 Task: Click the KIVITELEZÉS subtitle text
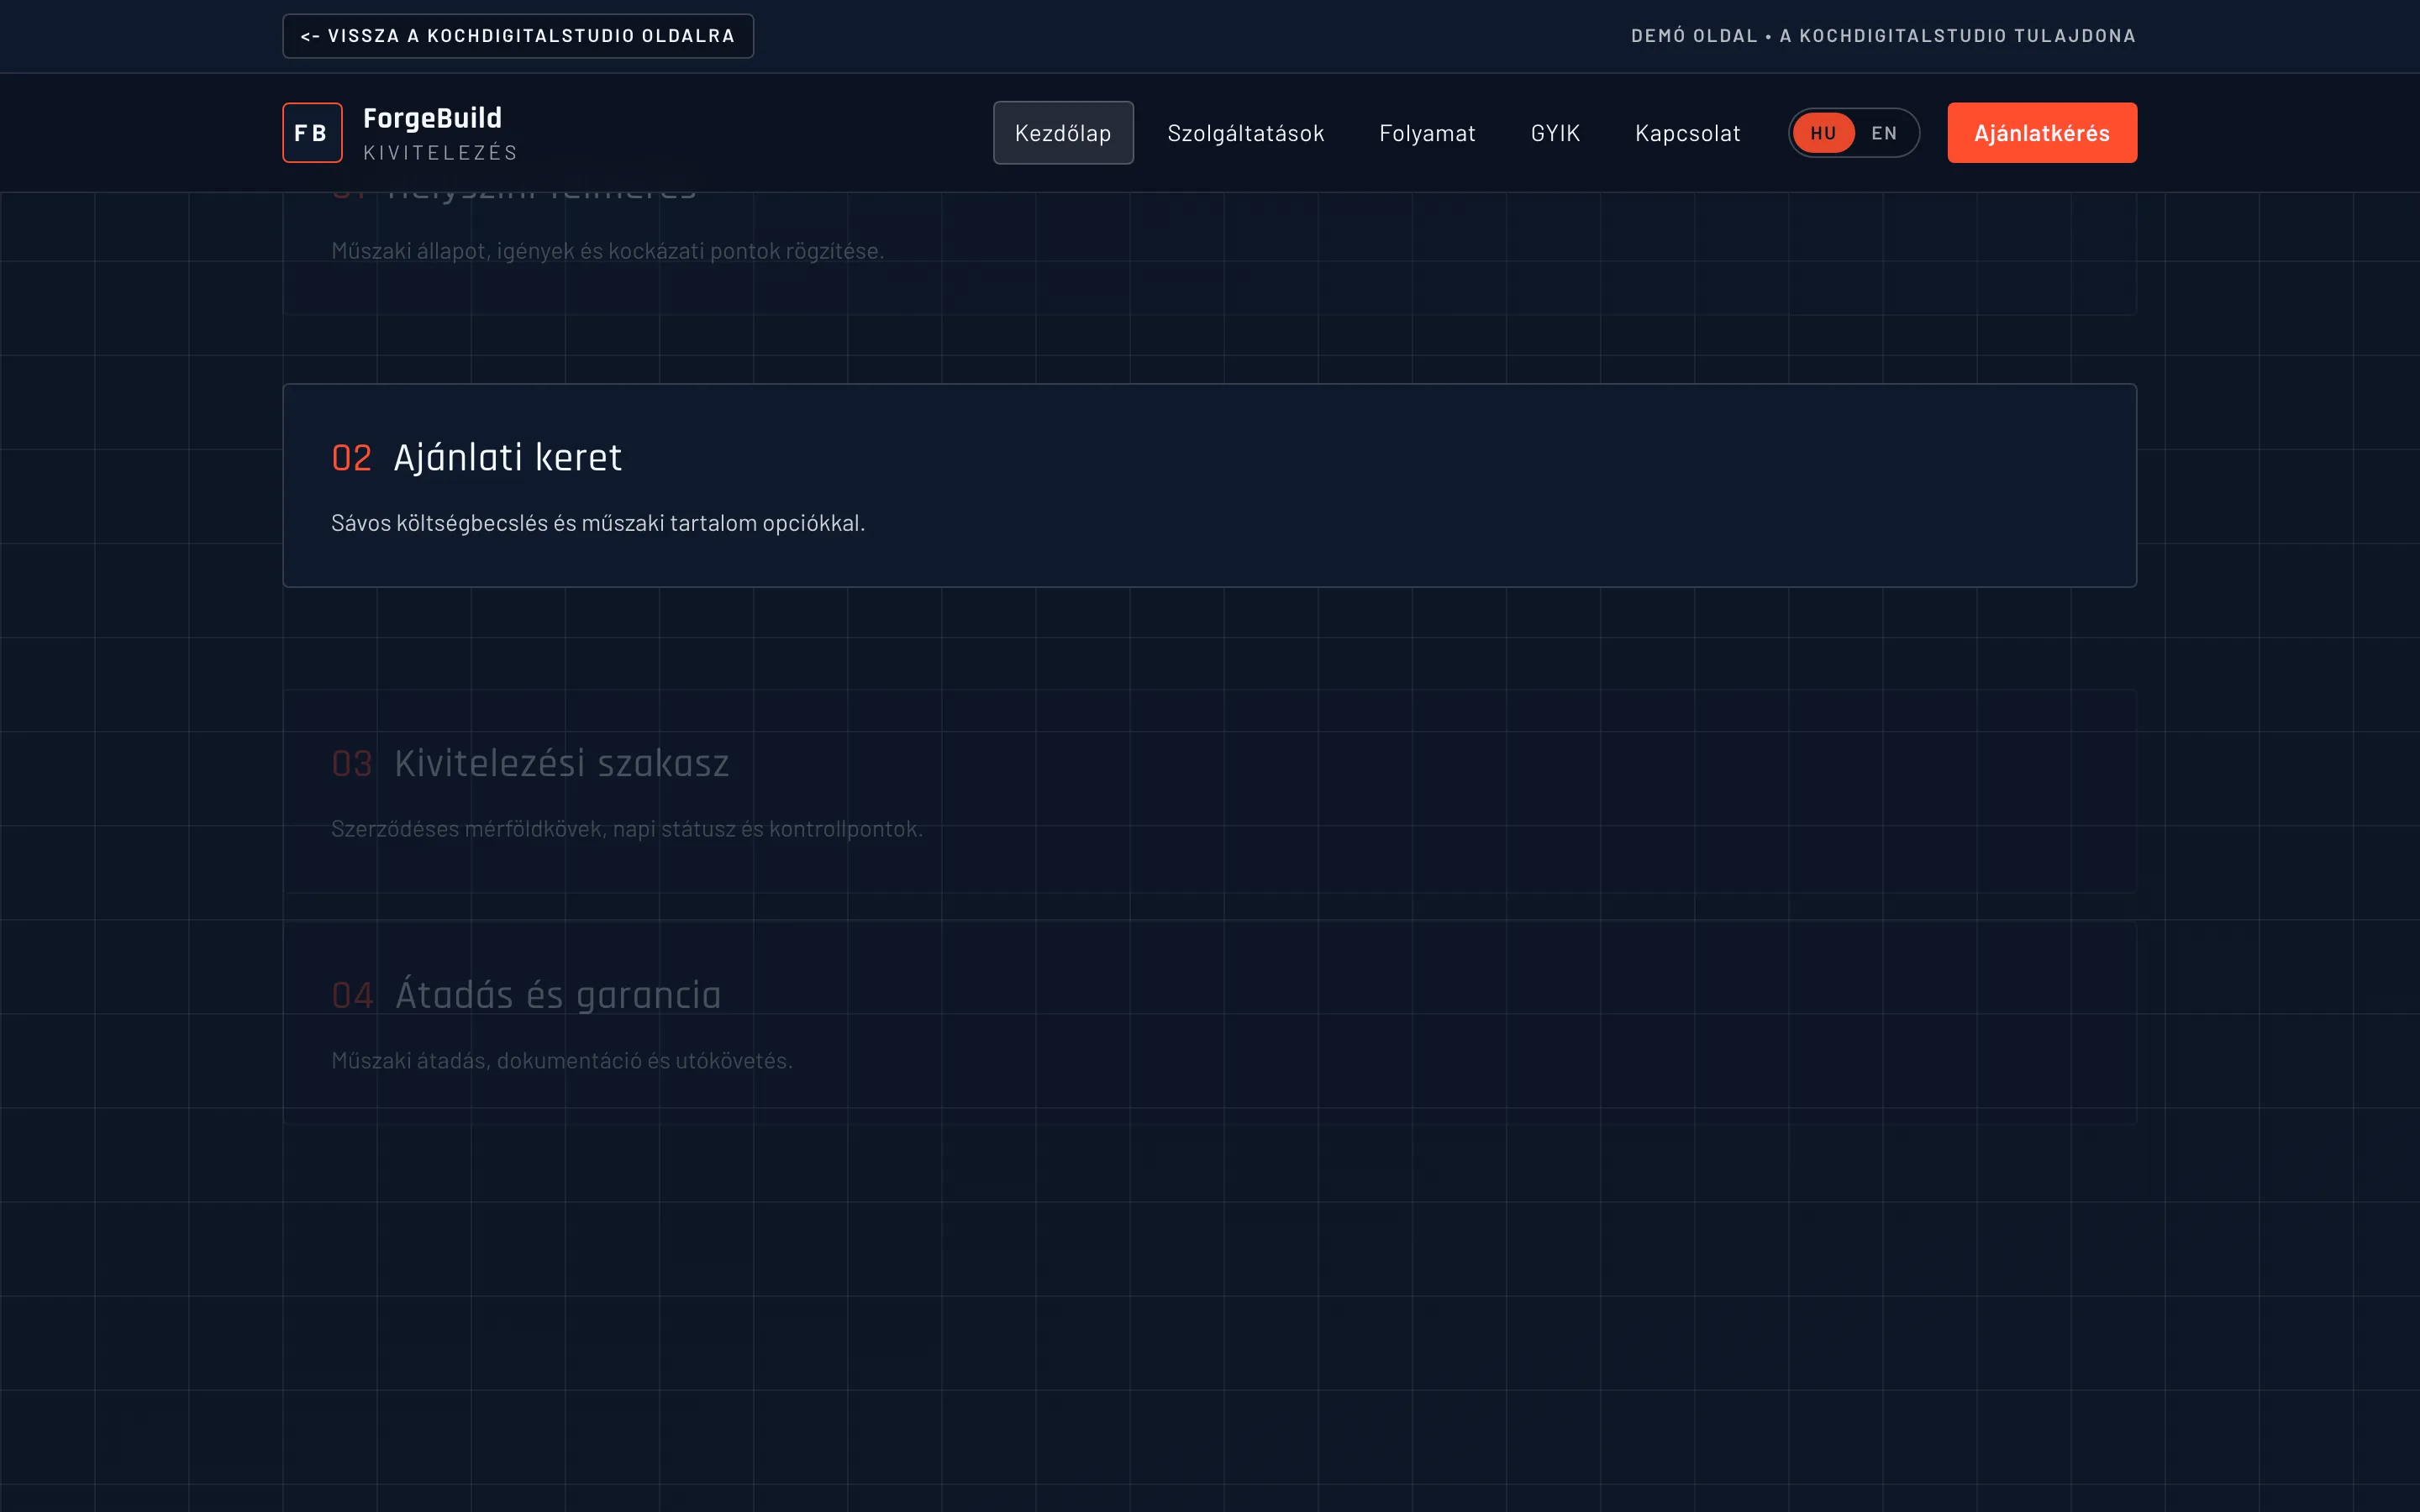[440, 151]
